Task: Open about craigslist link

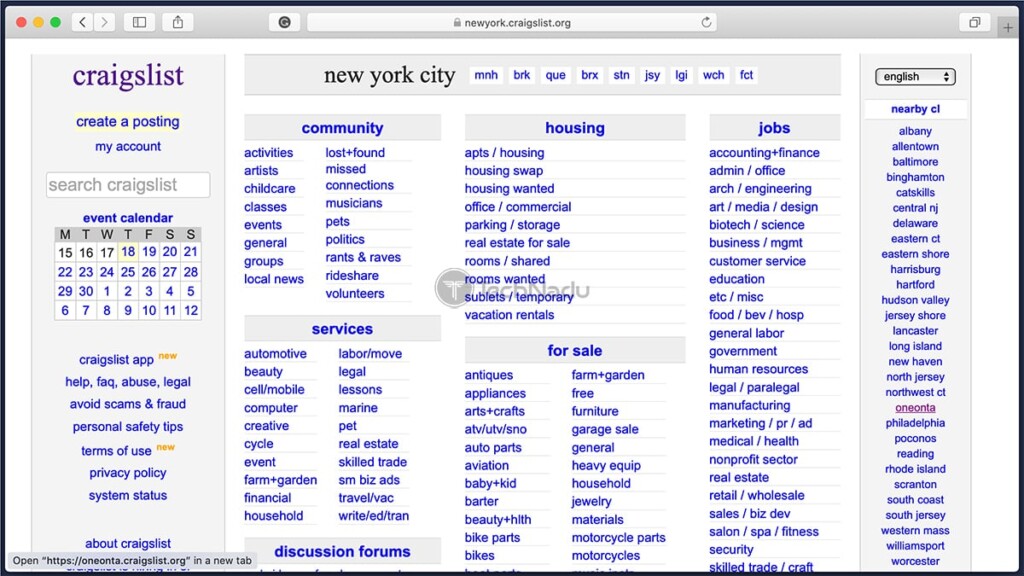Action: pos(128,543)
